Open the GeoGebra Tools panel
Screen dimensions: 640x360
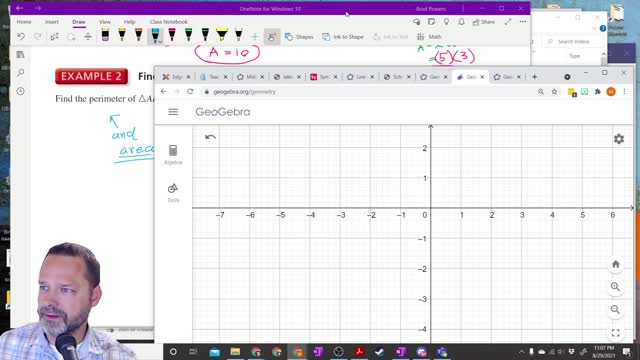point(173,193)
